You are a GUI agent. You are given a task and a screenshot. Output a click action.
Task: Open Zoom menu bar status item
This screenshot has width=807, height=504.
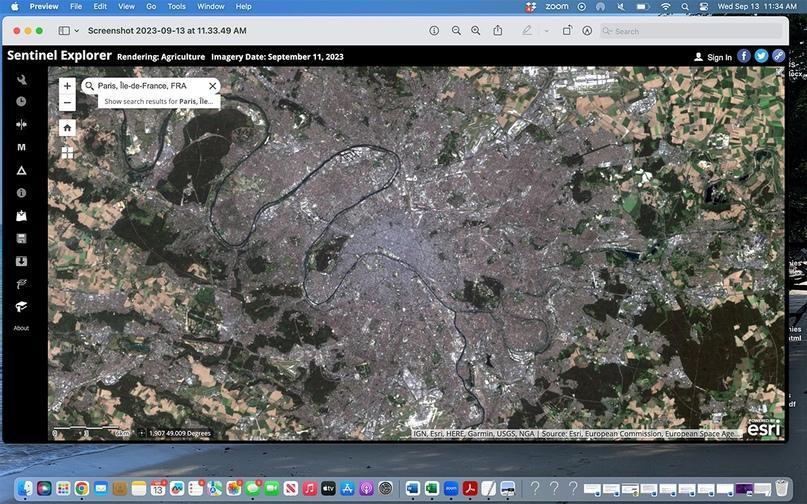pos(557,7)
